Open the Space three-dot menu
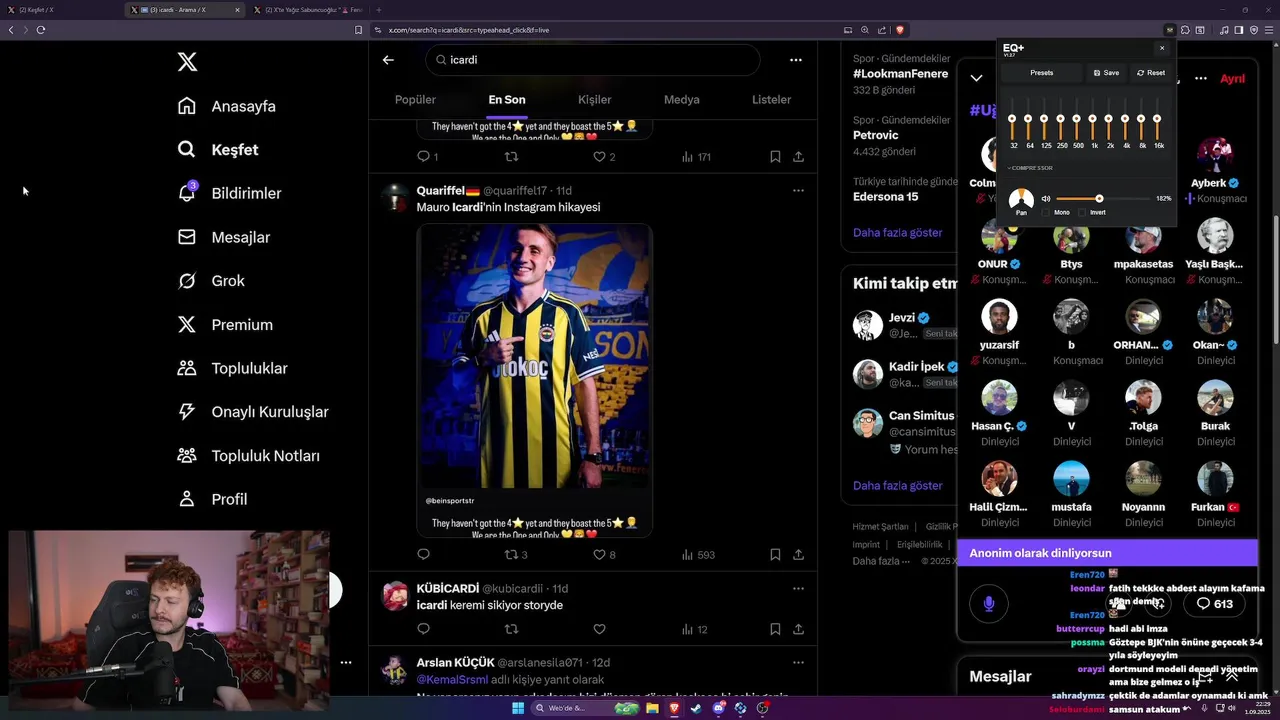 [x=1201, y=78]
